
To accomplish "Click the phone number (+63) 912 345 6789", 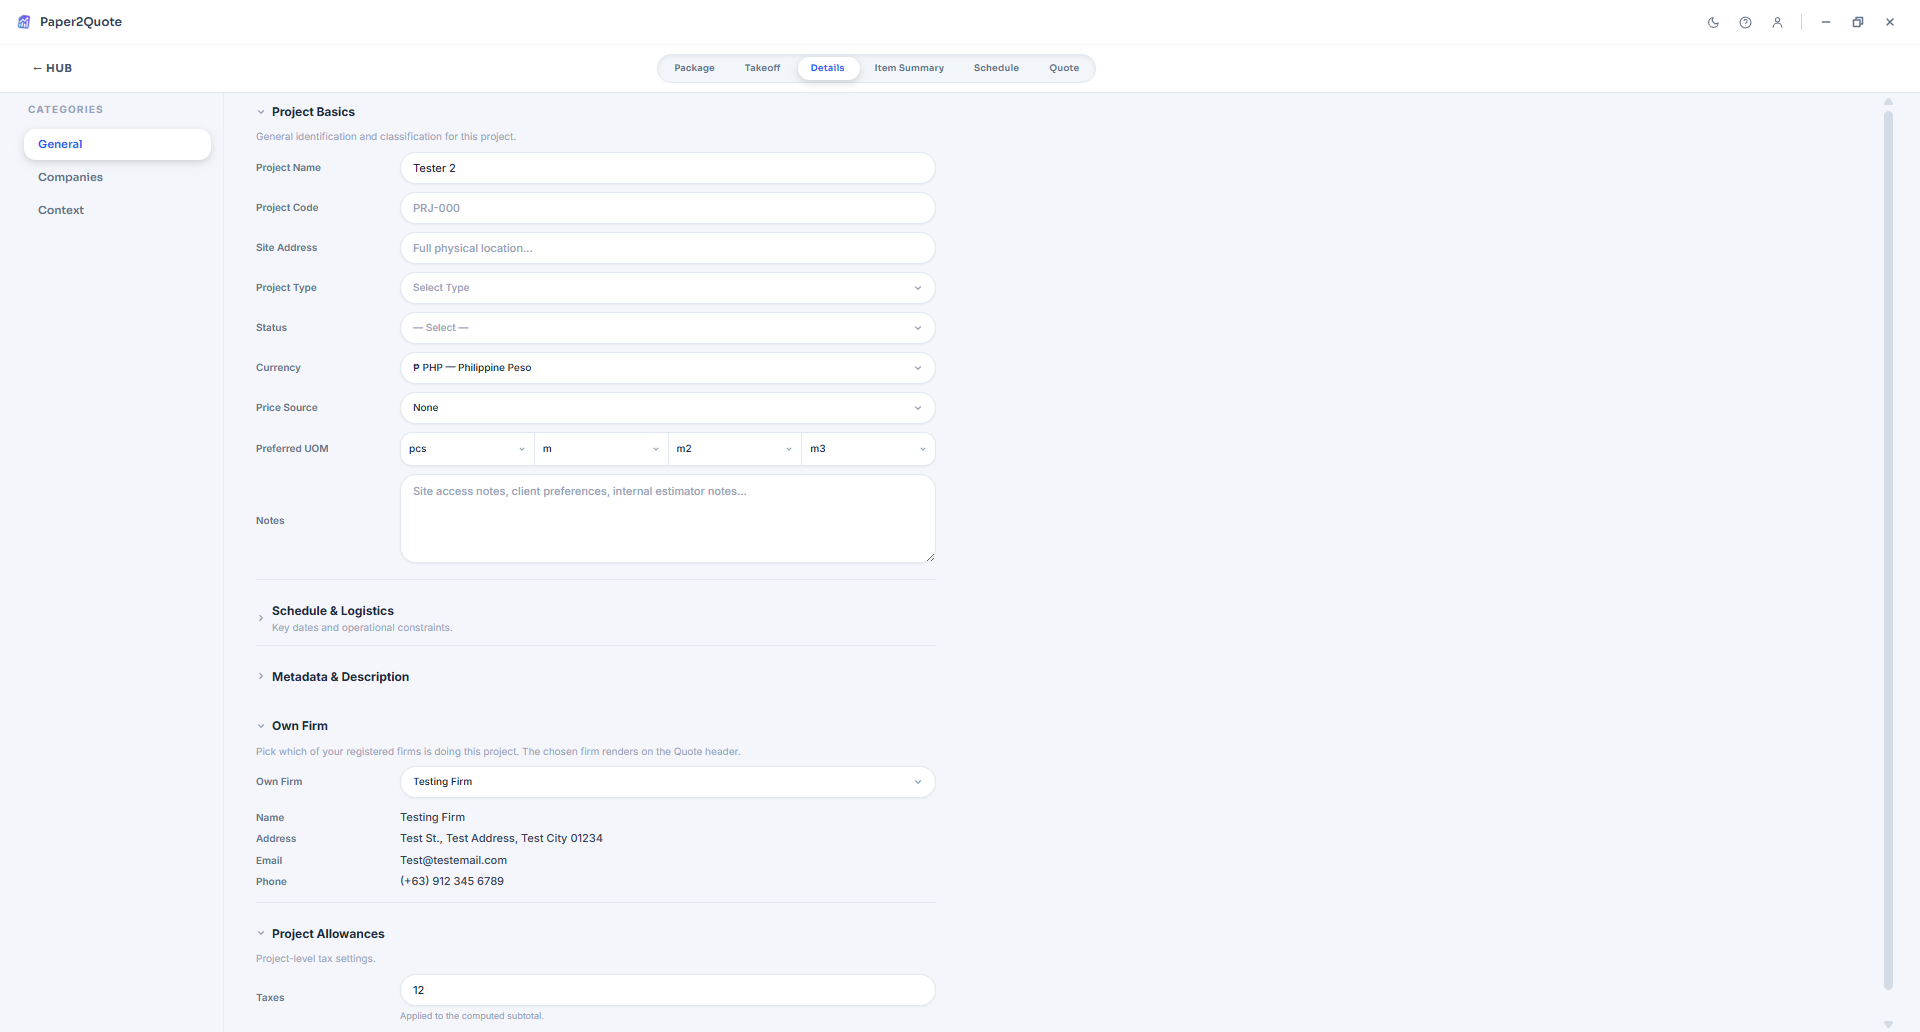I will click(452, 881).
